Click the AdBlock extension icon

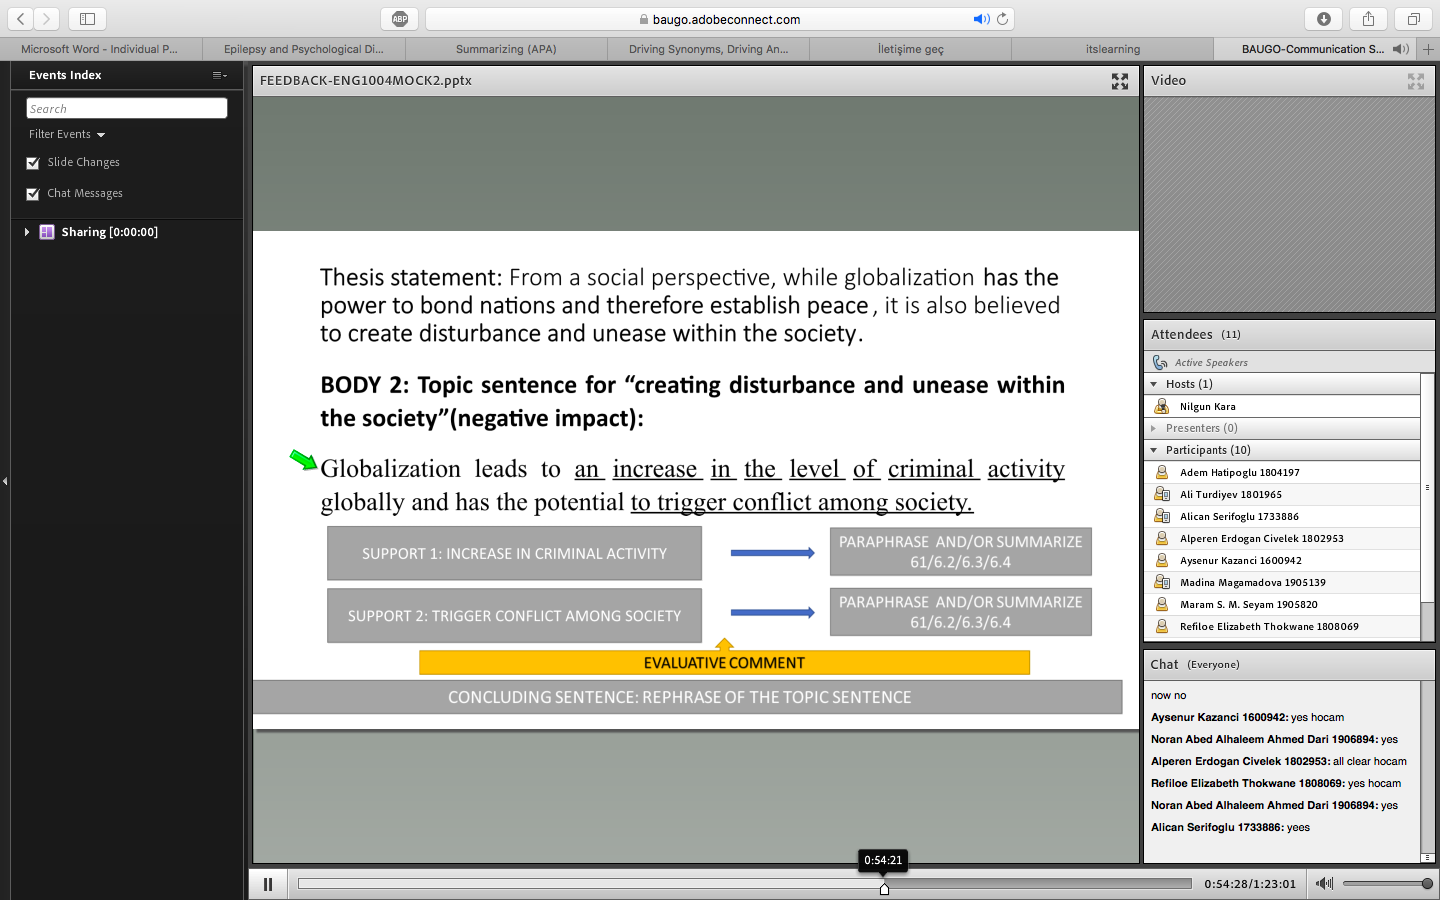click(400, 19)
